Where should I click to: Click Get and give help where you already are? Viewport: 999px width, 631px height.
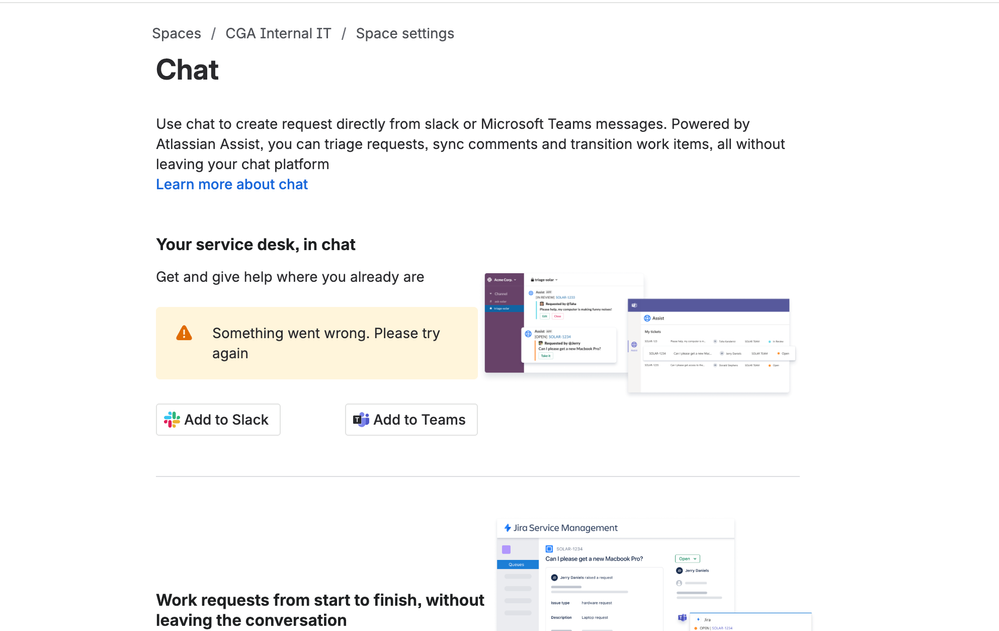[x=290, y=277]
